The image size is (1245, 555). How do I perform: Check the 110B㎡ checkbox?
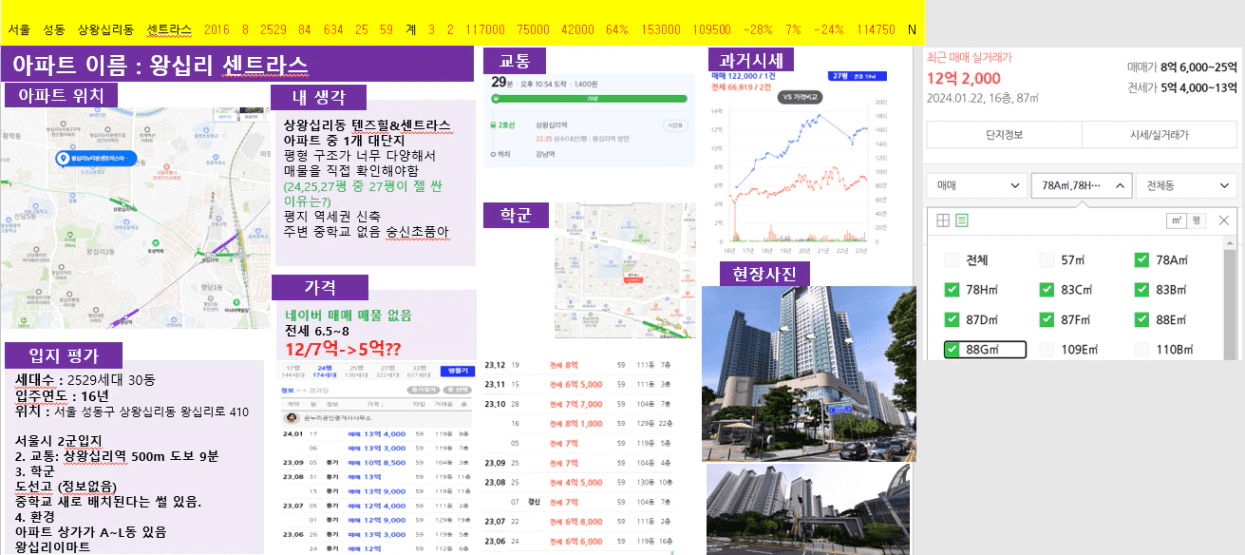(1141, 349)
